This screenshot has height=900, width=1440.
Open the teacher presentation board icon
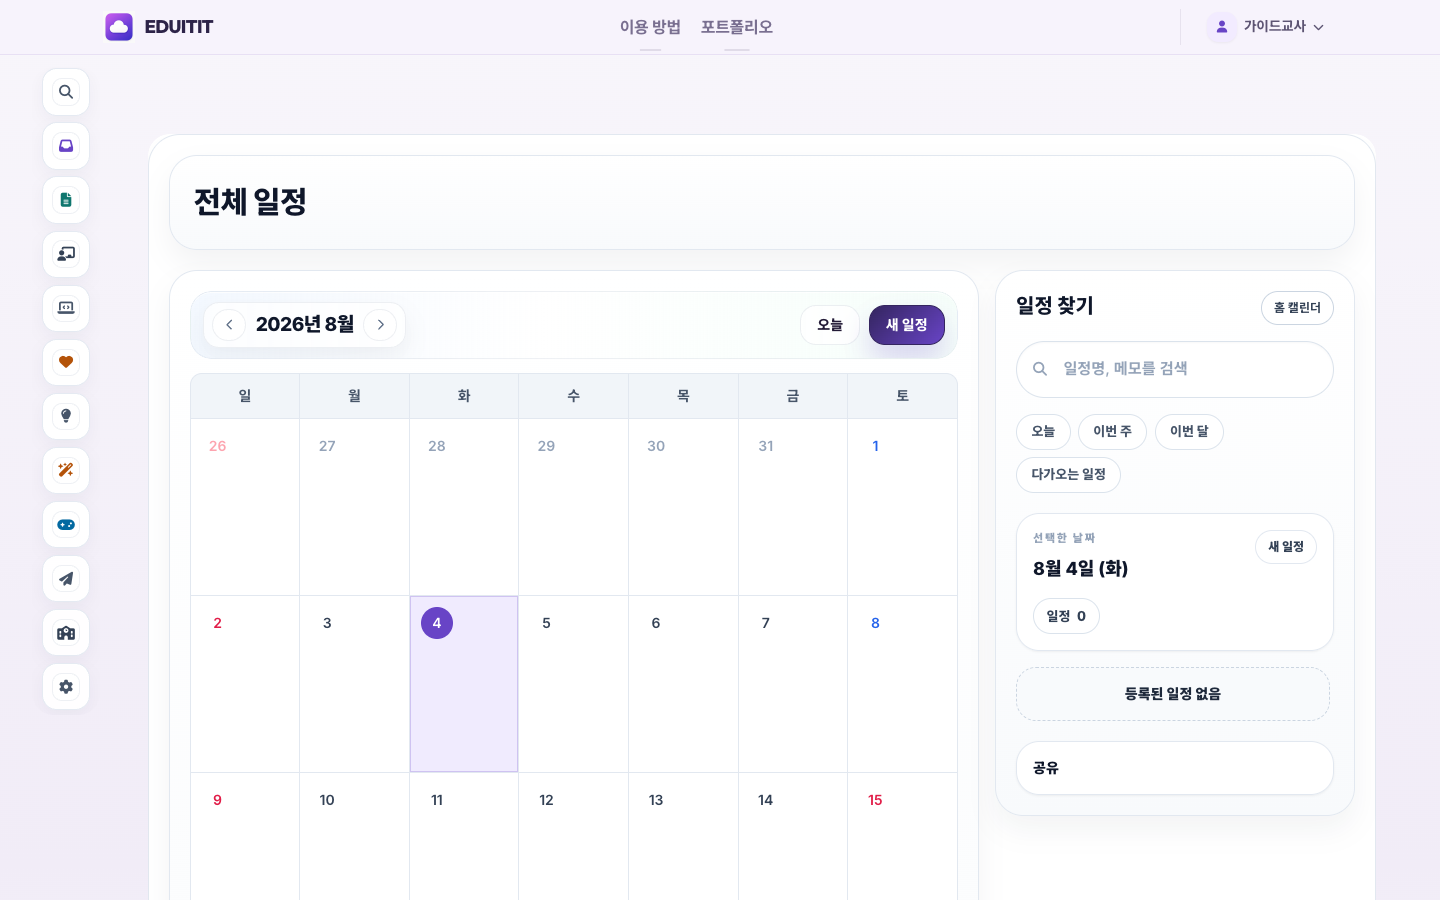point(66,254)
